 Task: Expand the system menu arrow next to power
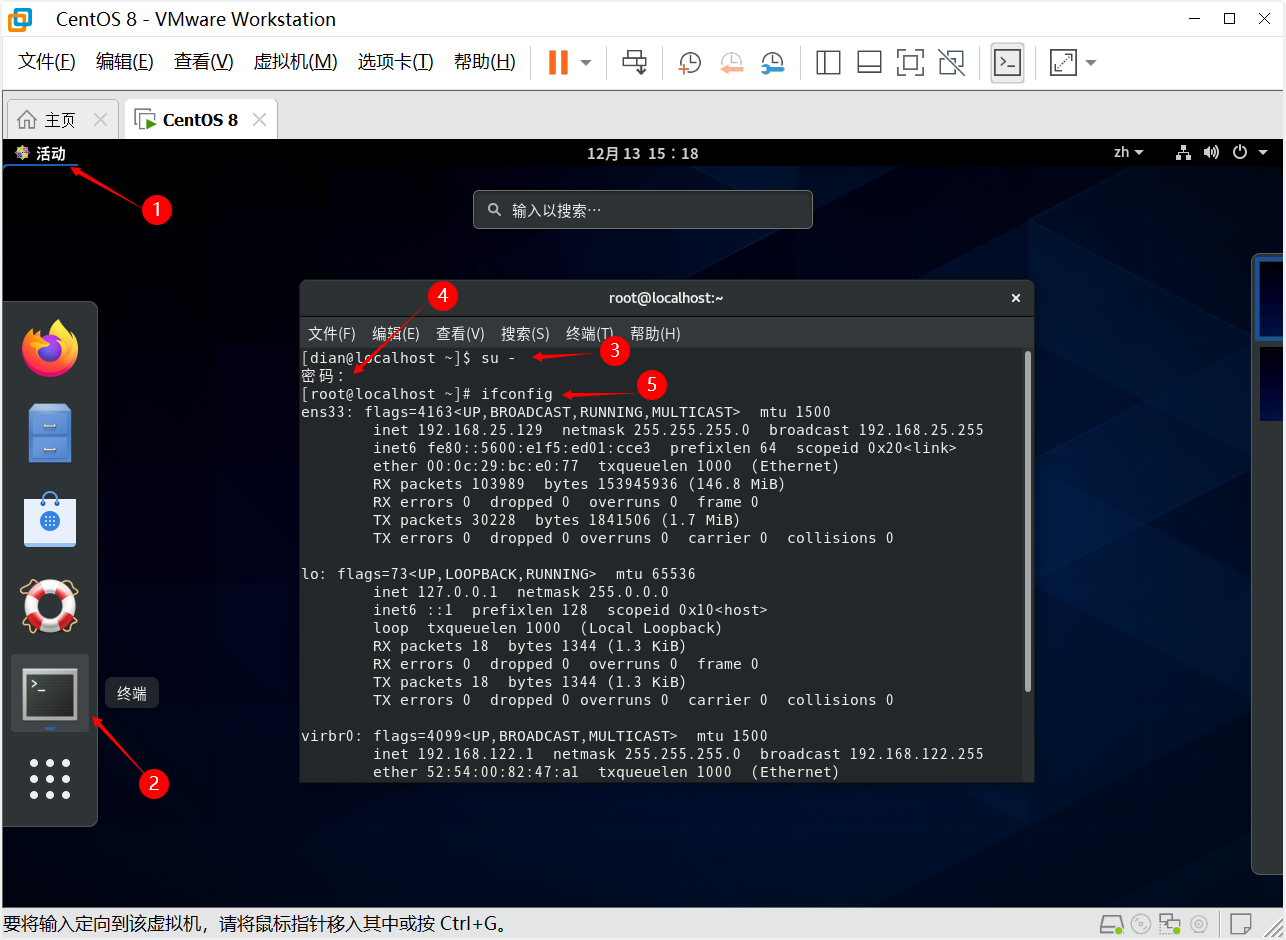1263,153
